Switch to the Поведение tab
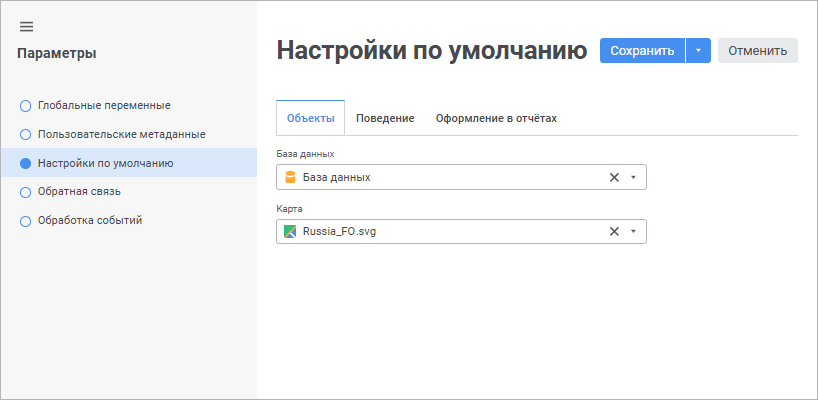The width and height of the screenshot is (818, 400). tap(385, 118)
